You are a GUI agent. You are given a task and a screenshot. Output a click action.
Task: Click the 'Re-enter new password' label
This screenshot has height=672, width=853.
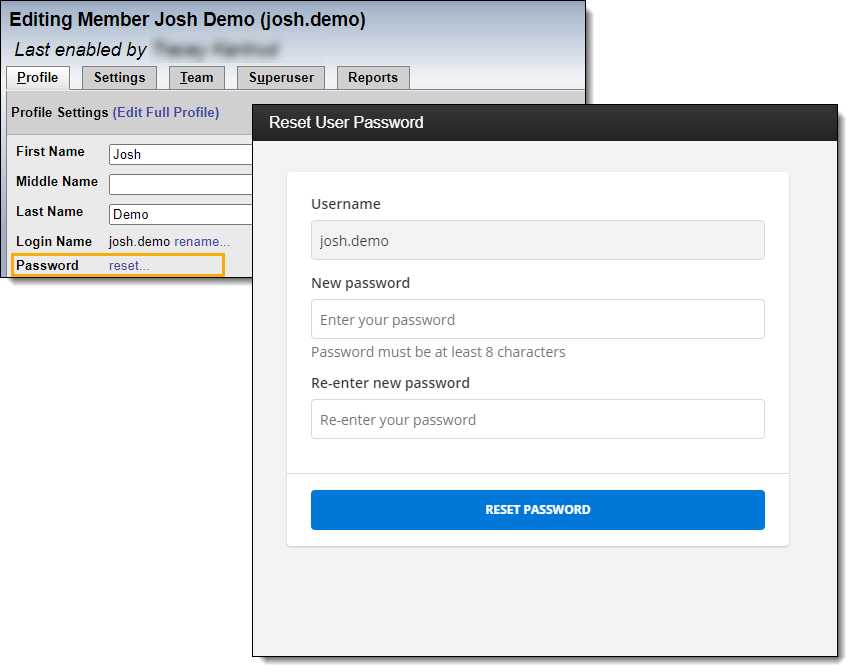click(391, 383)
